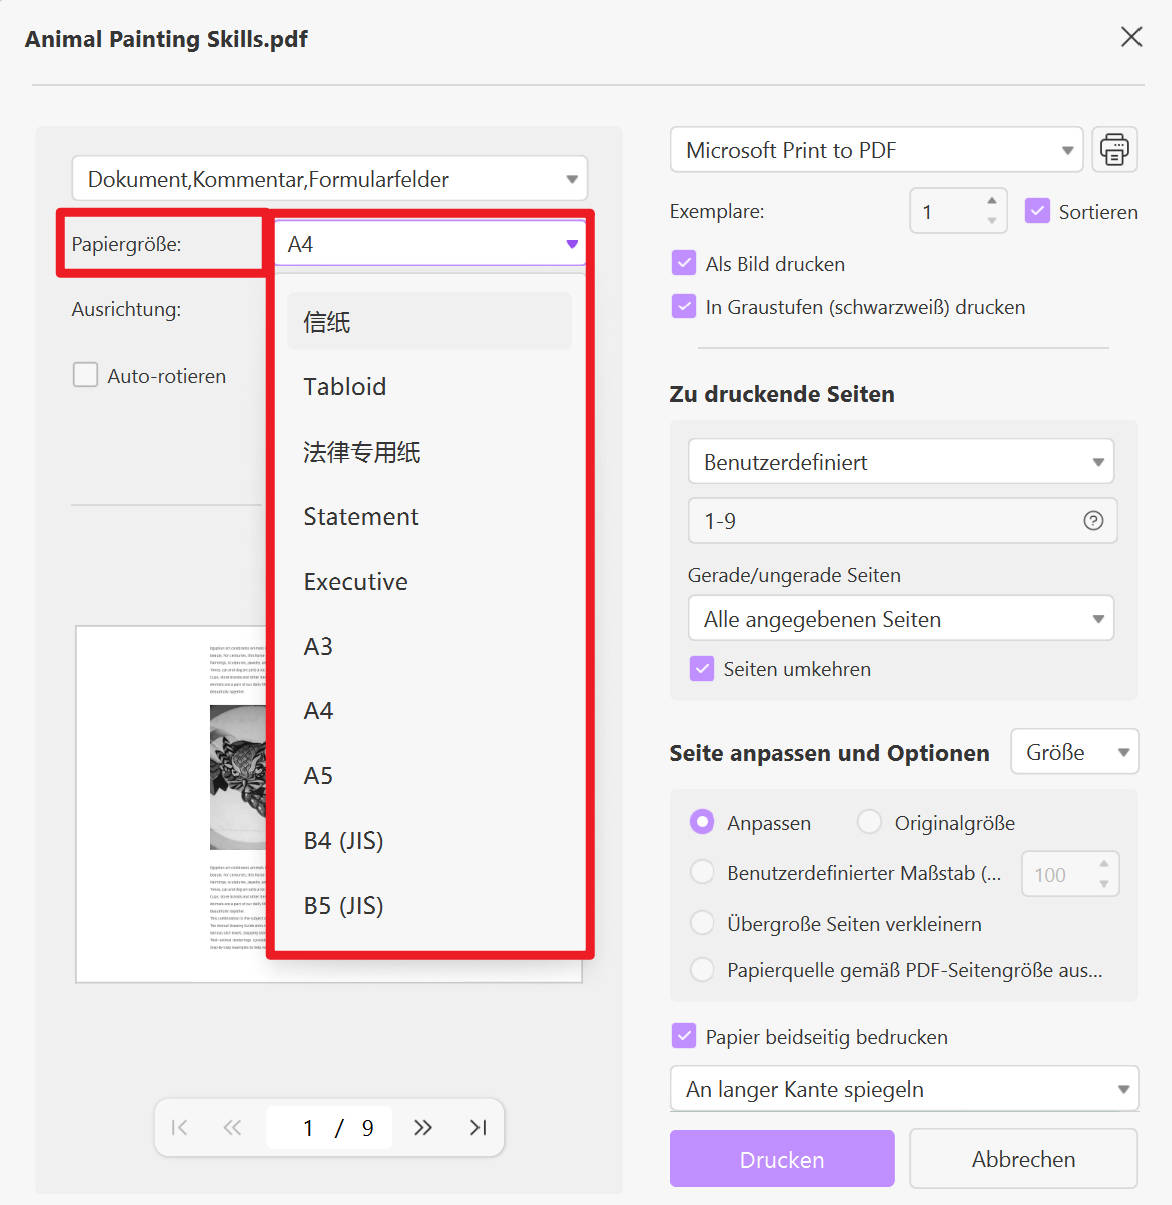
Task: Uncheck Als Bild drucken
Action: click(684, 263)
